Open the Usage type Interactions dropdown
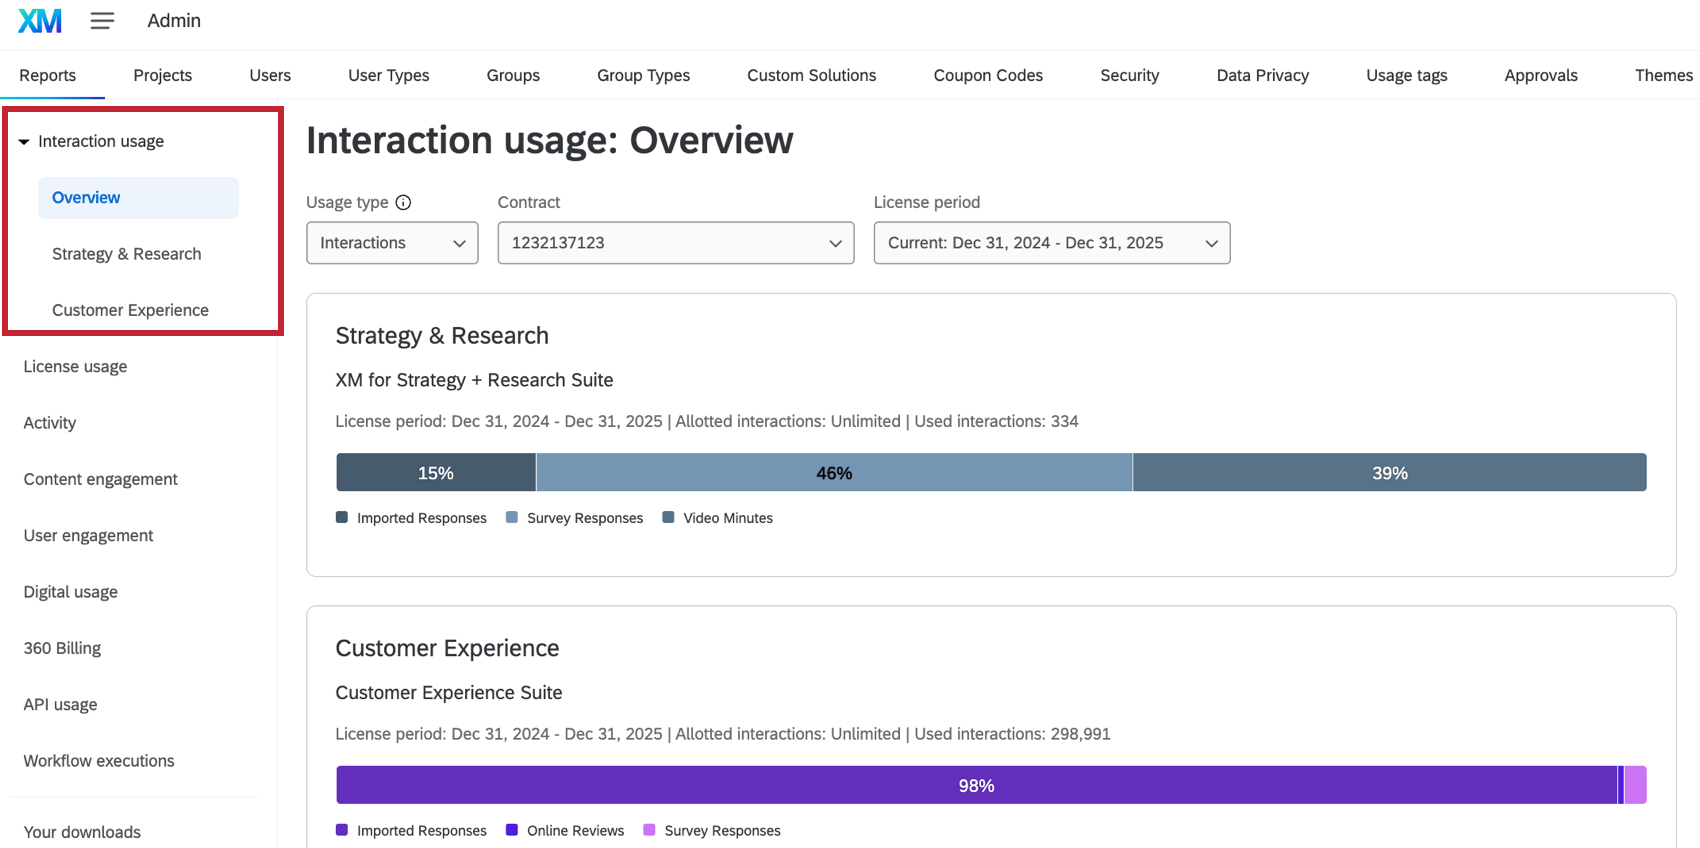Viewport: 1700px width, 848px height. click(392, 243)
